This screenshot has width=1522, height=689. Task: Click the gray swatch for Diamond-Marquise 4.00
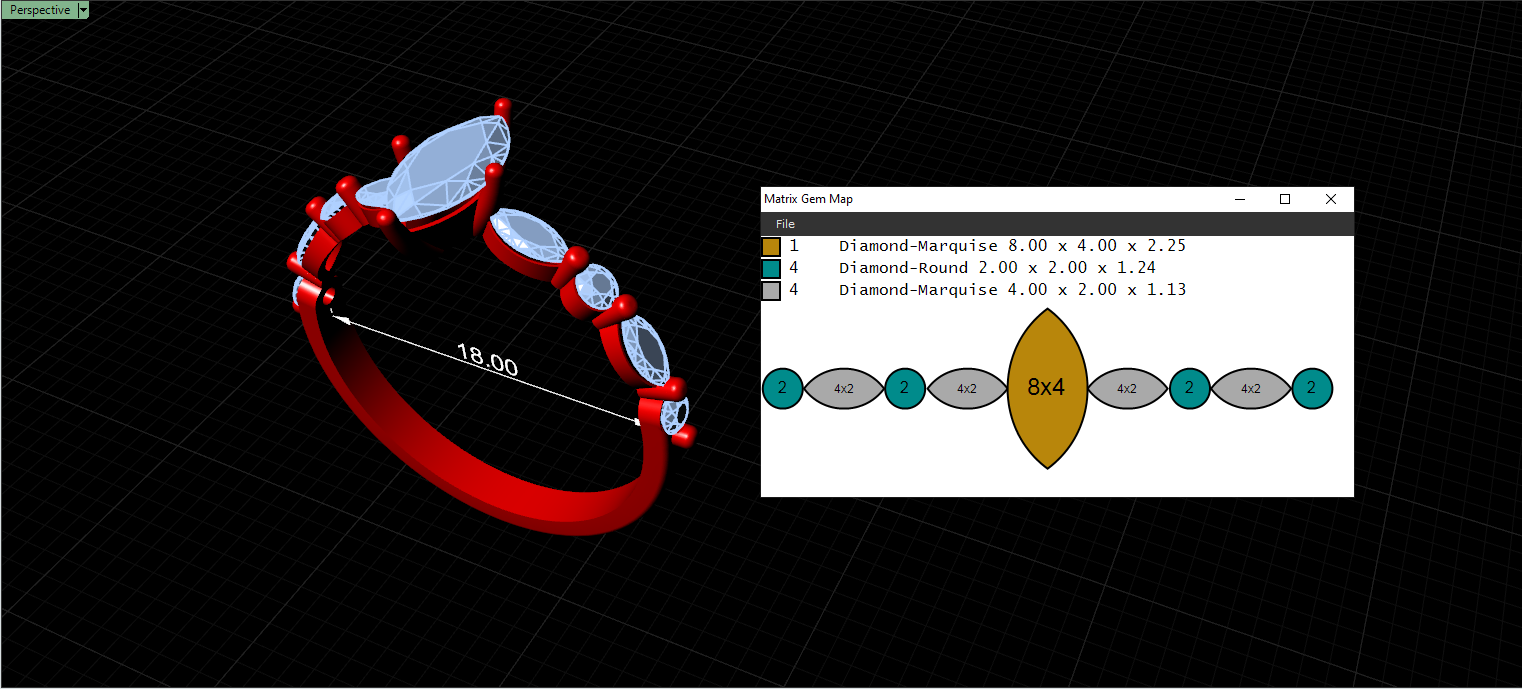tap(771, 291)
